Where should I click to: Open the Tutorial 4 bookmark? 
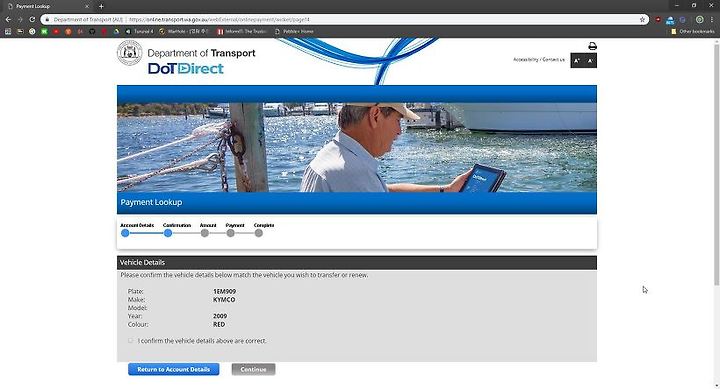[139, 31]
